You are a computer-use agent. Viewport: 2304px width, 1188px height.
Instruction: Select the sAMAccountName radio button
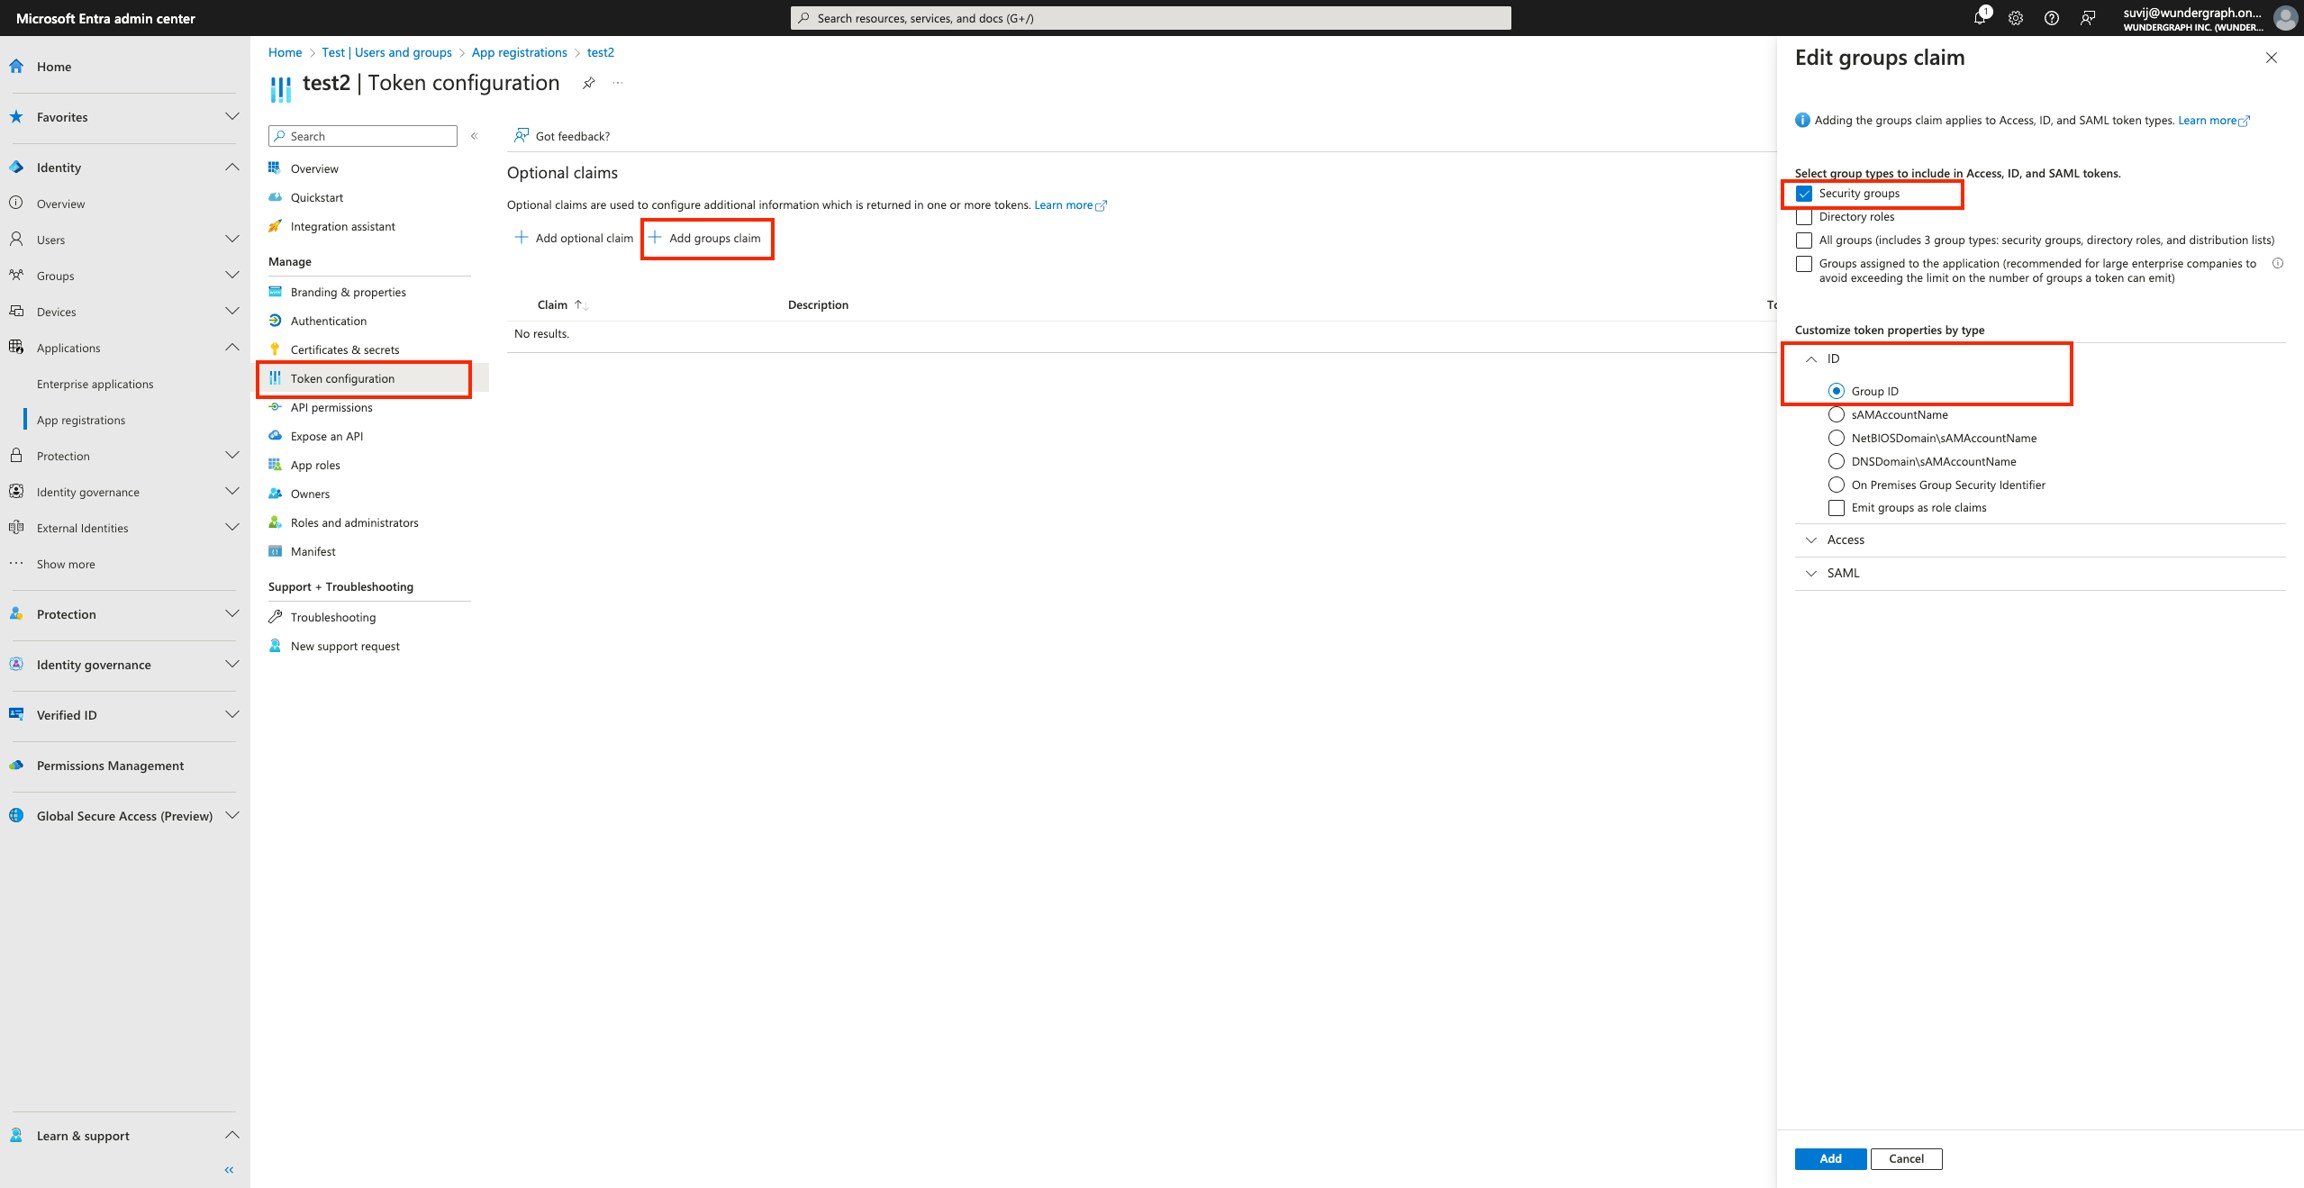[1836, 414]
